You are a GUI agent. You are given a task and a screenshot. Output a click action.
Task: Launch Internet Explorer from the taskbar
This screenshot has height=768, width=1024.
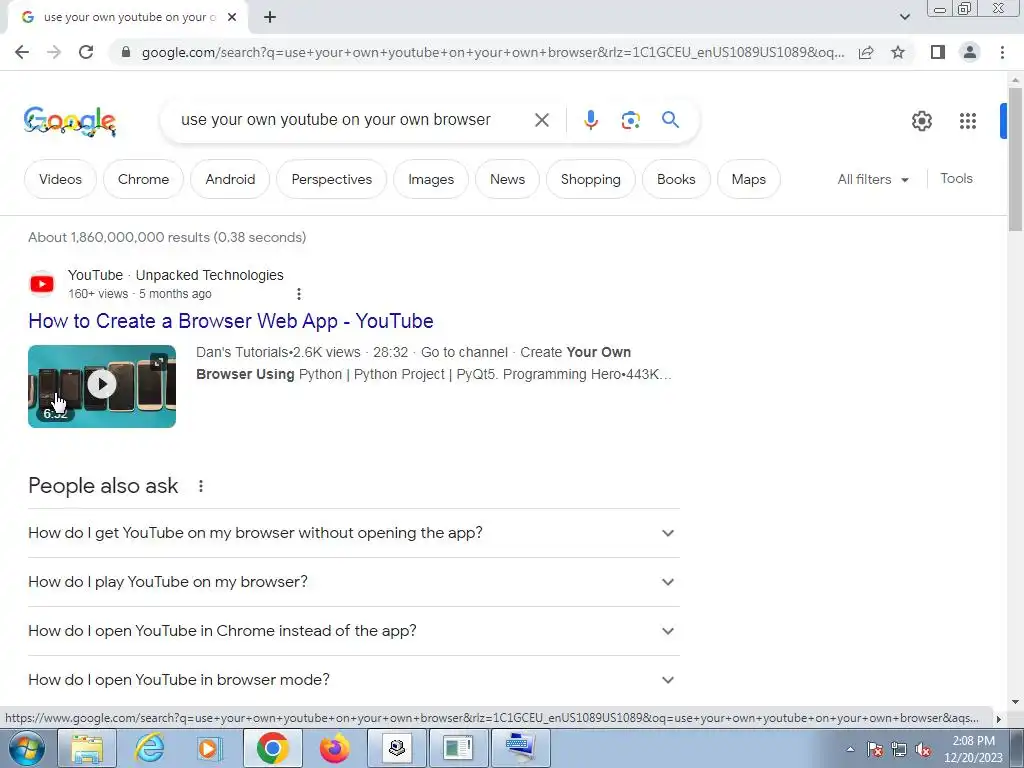149,748
